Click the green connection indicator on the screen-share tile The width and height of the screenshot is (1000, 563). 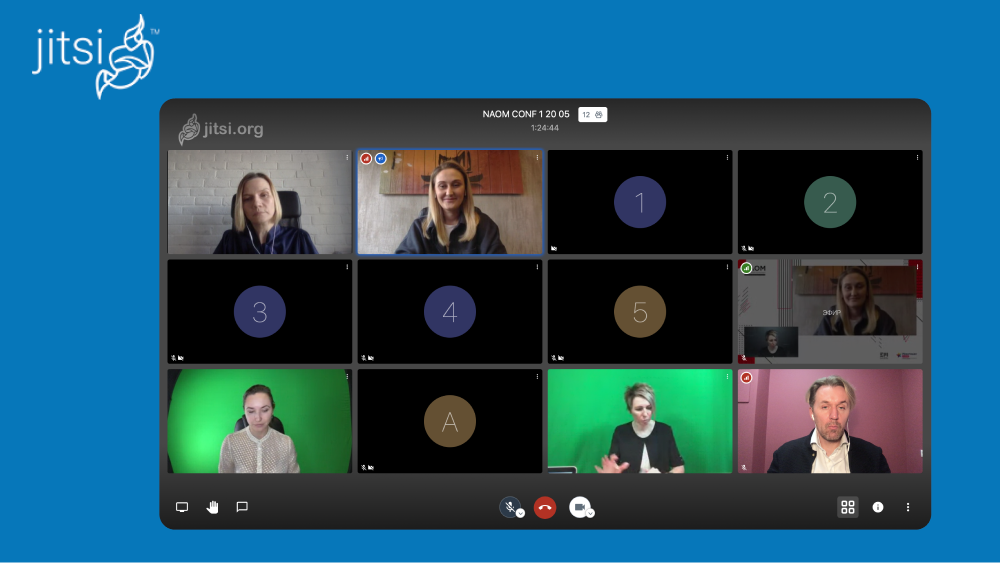pos(746,268)
